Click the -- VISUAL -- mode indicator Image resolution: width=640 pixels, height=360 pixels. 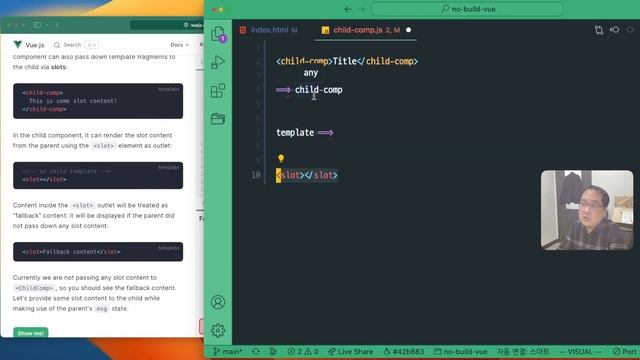pos(580,351)
